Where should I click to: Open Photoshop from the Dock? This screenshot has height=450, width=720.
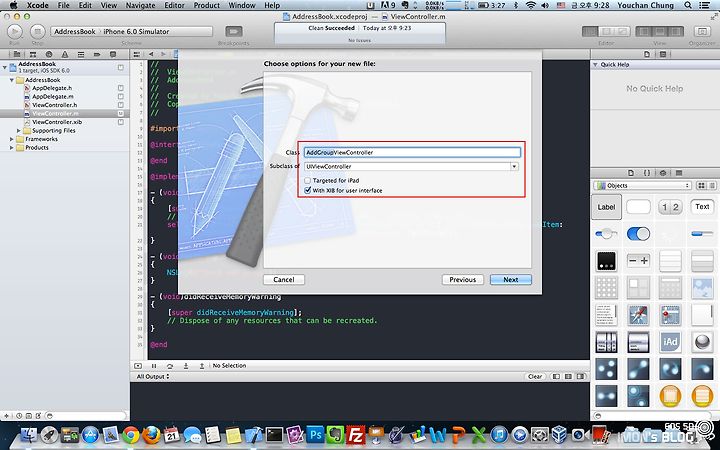tap(315, 434)
